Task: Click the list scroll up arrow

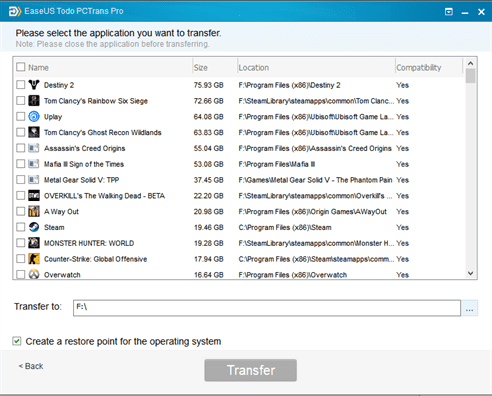Action: tap(470, 63)
